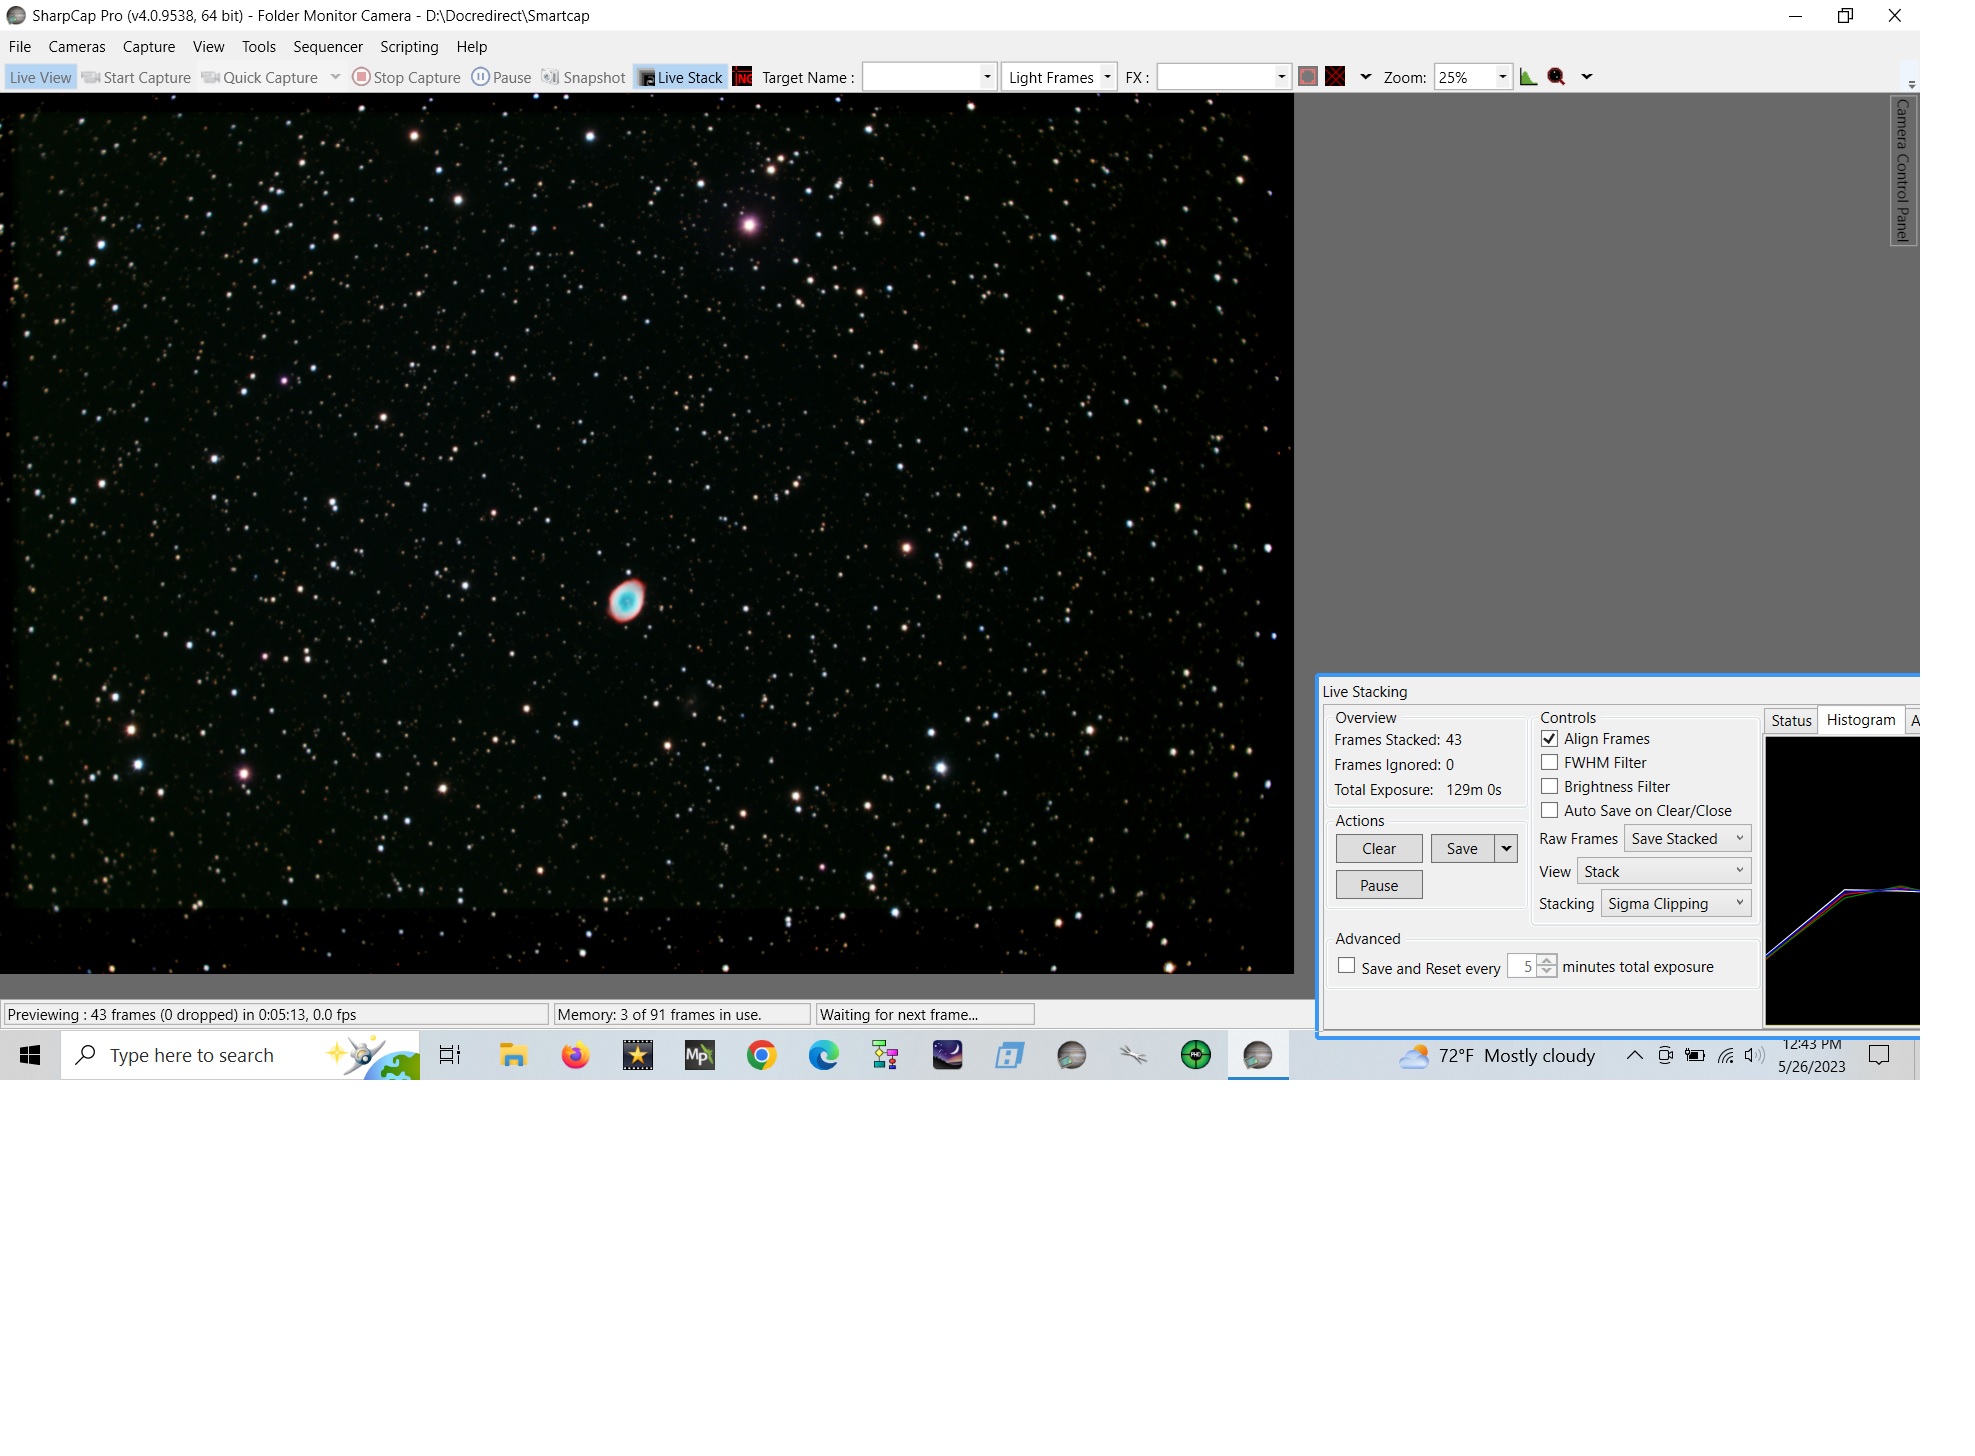Open the Cameras menu
Viewport: 1975px width, 1456px height.
coord(77,46)
